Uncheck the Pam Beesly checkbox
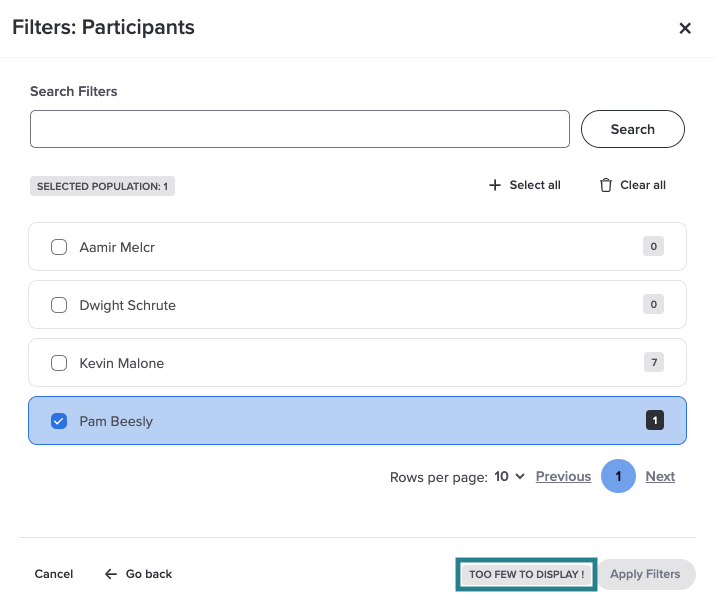 59,421
